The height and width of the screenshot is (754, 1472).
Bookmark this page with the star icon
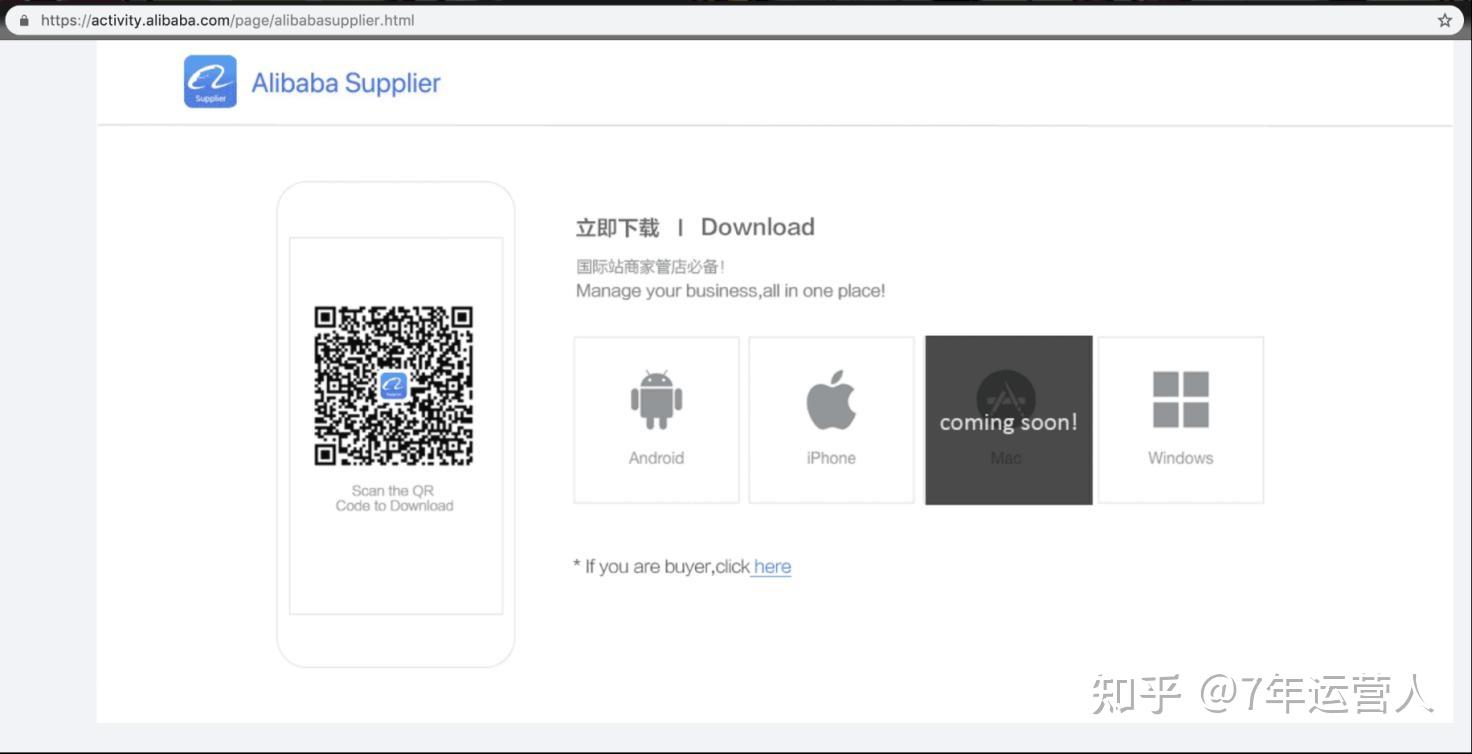[1445, 20]
